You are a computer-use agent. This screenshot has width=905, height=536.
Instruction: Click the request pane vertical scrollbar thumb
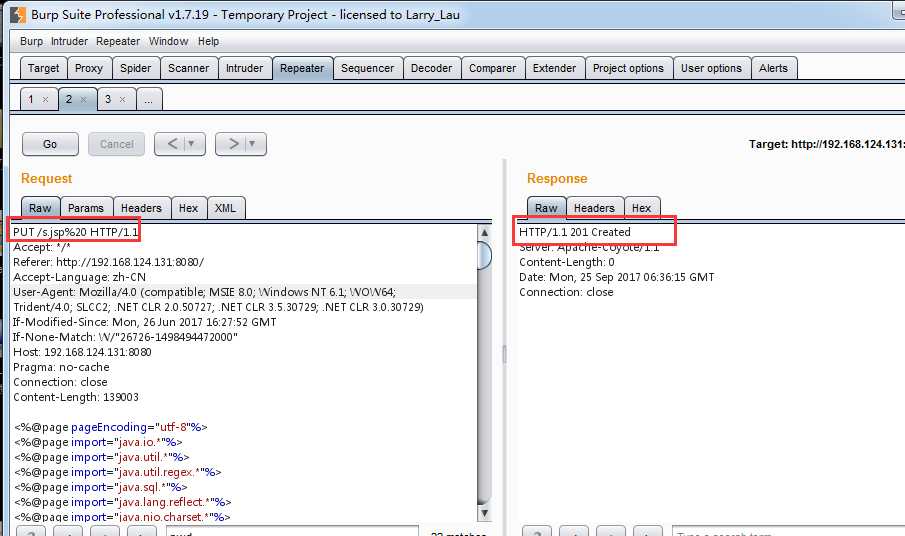click(x=485, y=256)
